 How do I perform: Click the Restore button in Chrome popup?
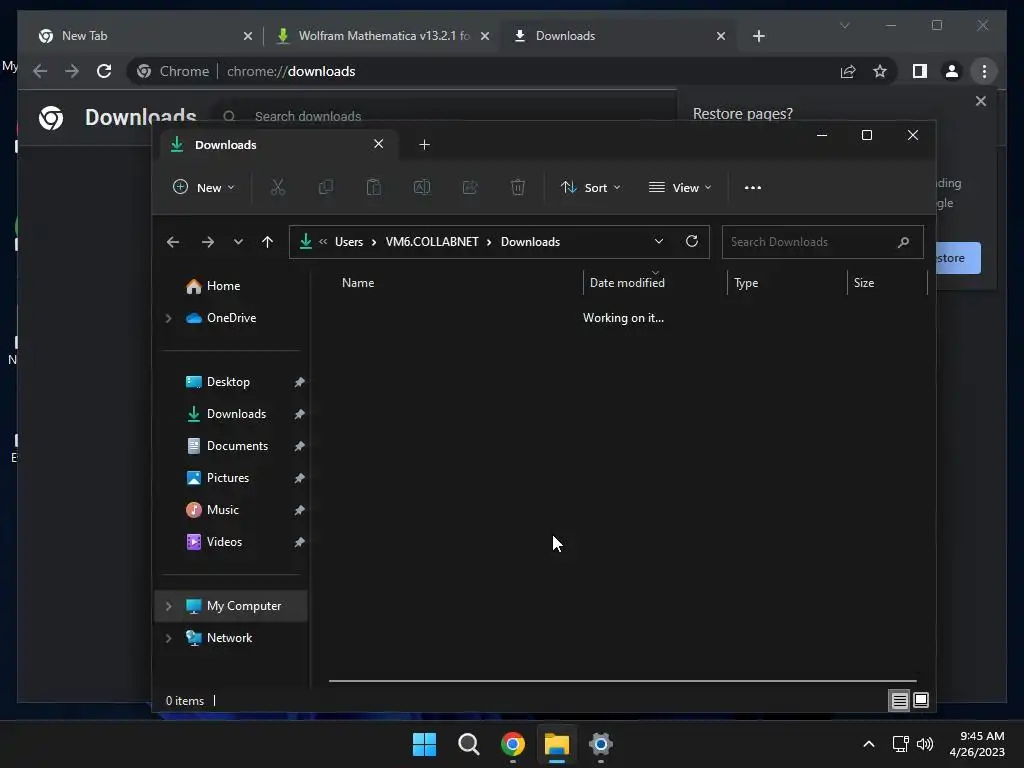pyautogui.click(x=958, y=258)
